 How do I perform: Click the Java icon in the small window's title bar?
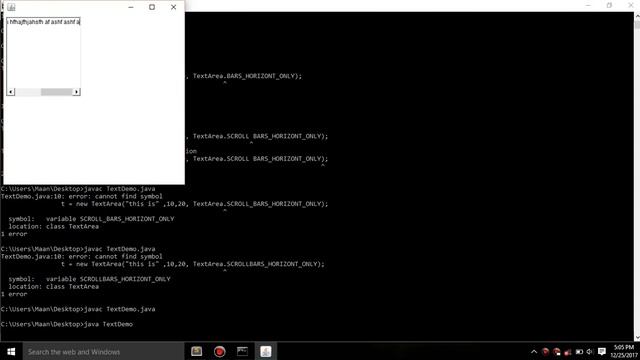[11, 7]
